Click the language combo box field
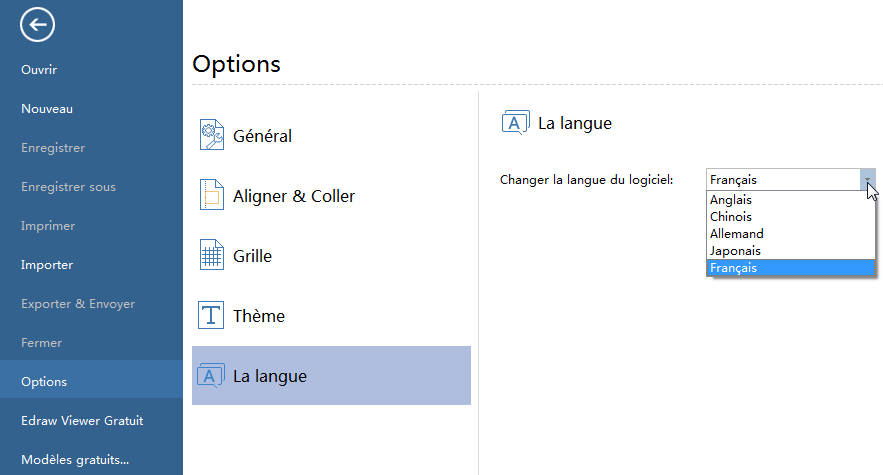Image resolution: width=883 pixels, height=475 pixels. (782, 180)
